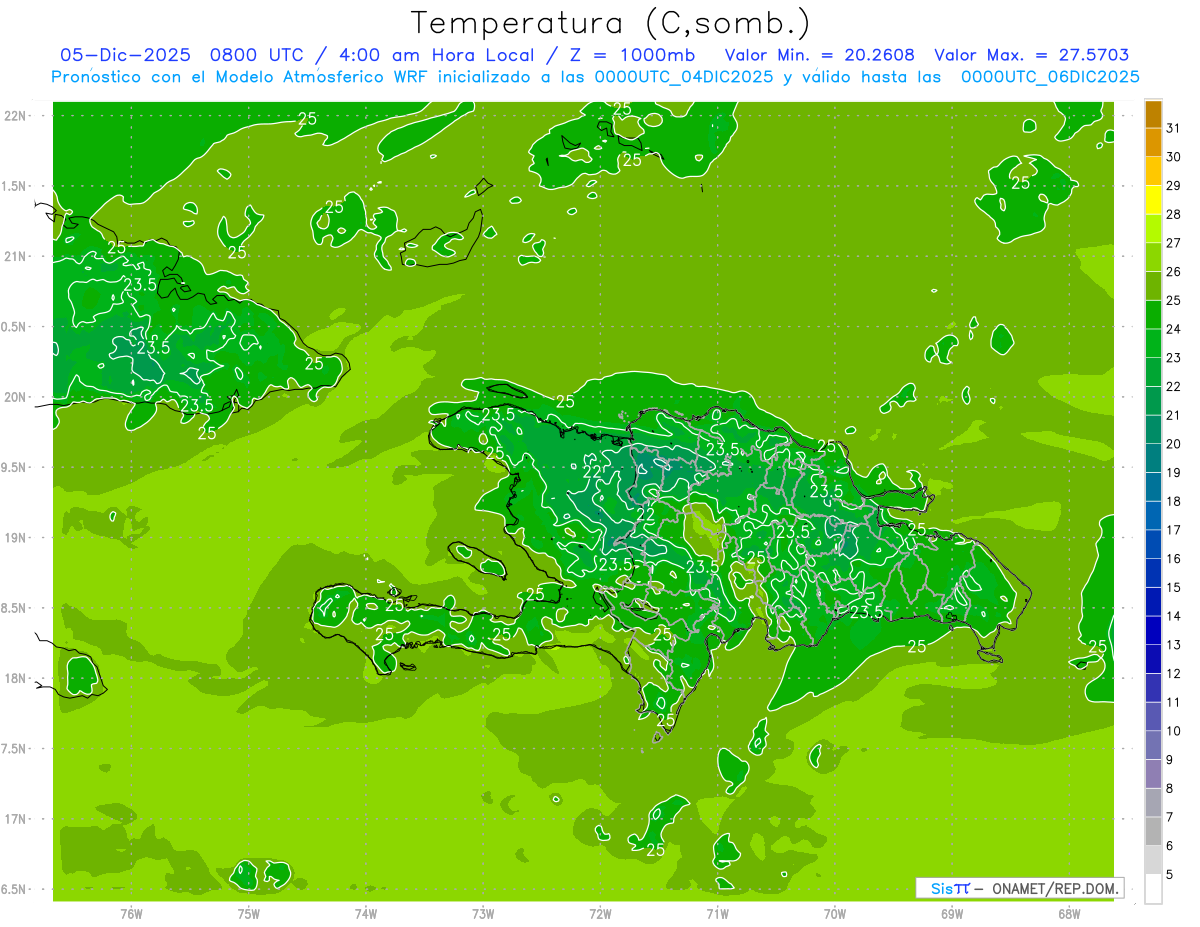The height and width of the screenshot is (927, 1200).
Task: Click the '18N' latitude axis label
Action: click(x=14, y=678)
